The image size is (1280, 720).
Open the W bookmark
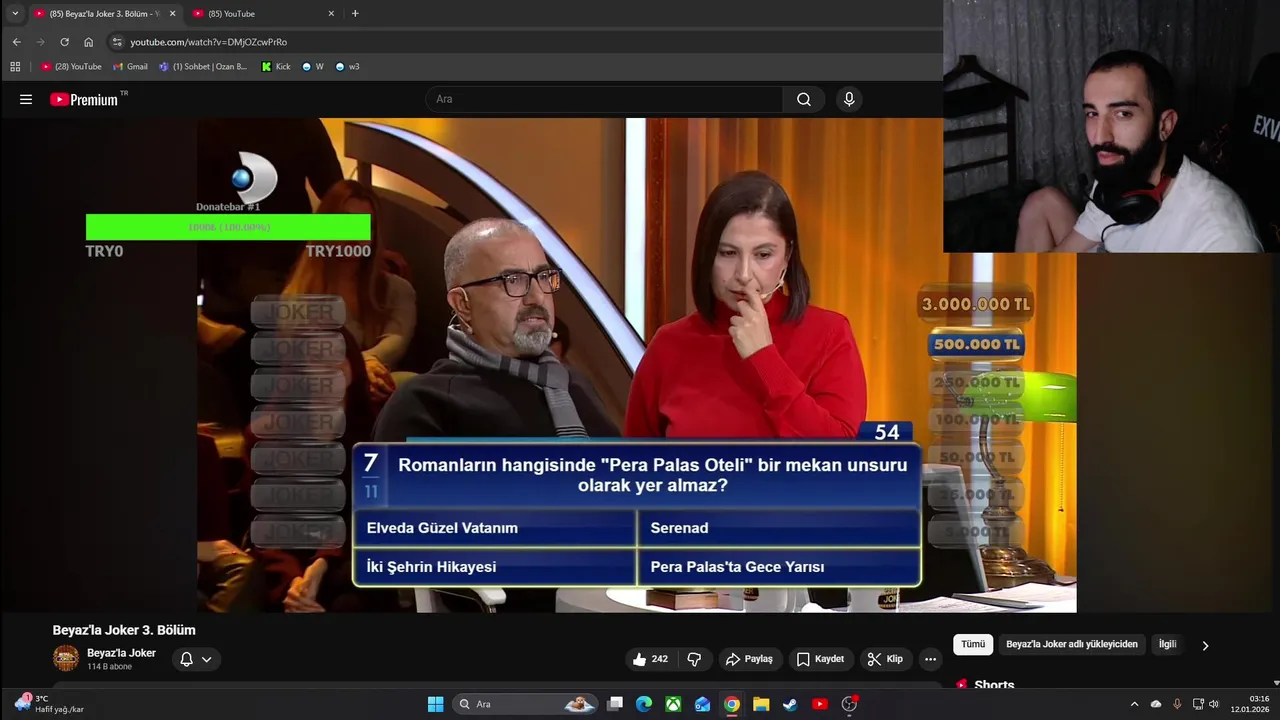click(x=313, y=67)
